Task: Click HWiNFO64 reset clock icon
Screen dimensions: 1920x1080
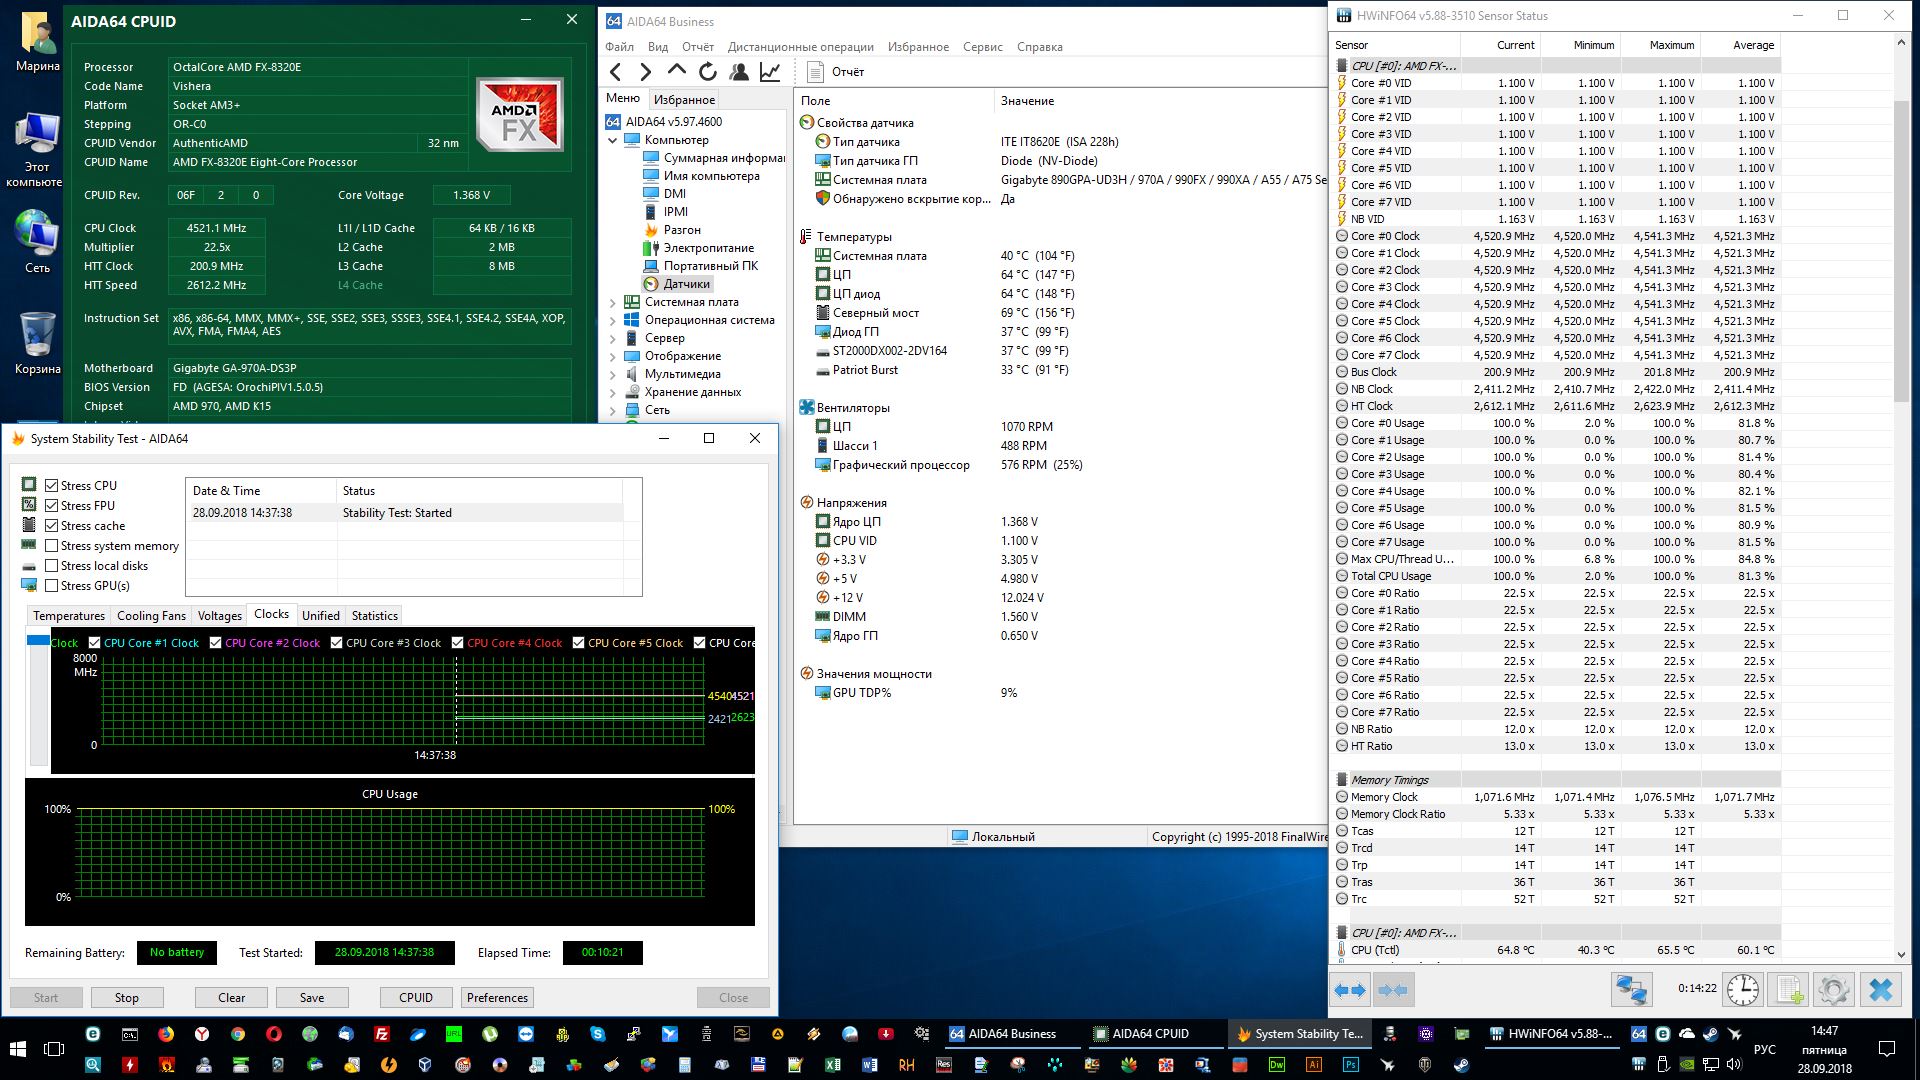Action: click(1743, 990)
